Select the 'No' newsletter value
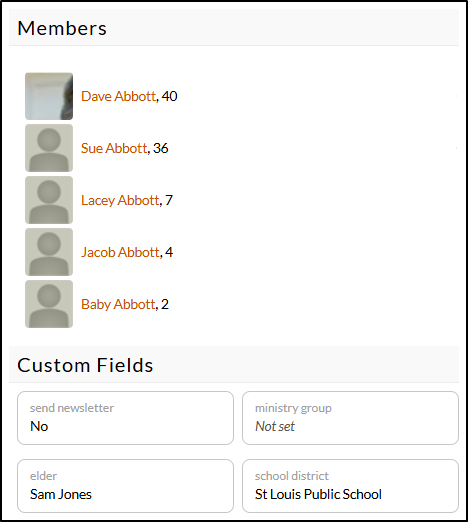The height and width of the screenshot is (522, 468). click(x=39, y=426)
